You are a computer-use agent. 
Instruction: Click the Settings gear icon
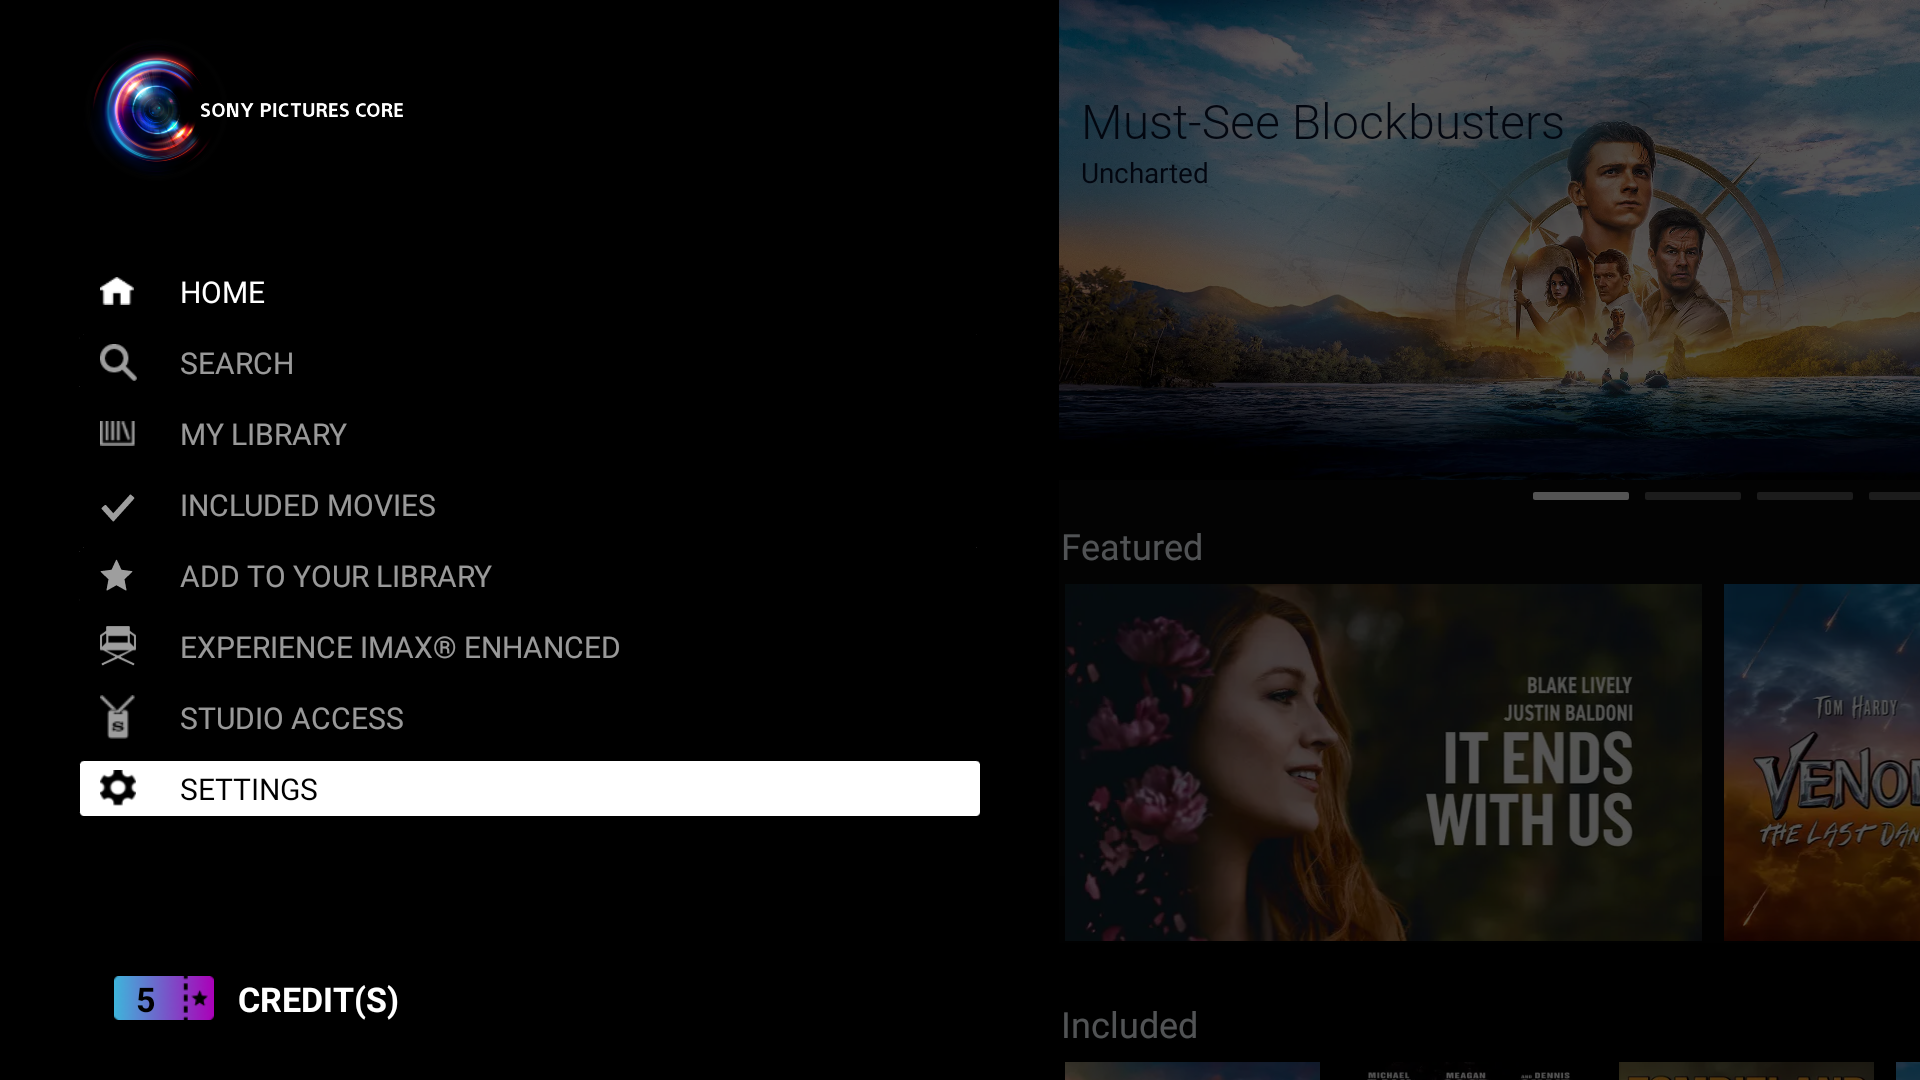117,788
